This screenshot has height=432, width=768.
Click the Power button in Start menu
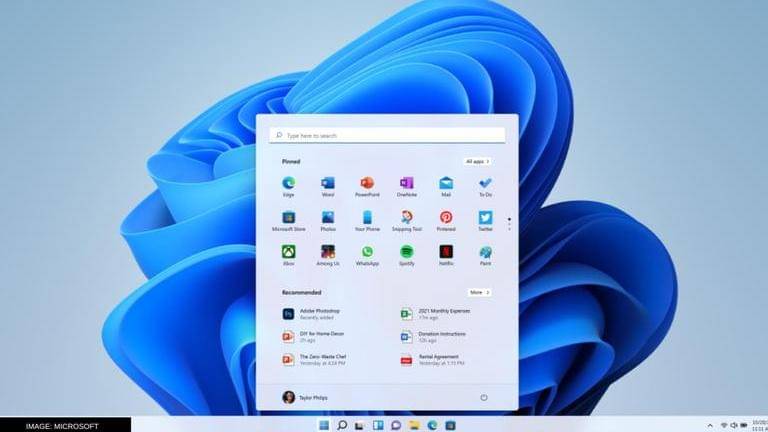pos(484,397)
